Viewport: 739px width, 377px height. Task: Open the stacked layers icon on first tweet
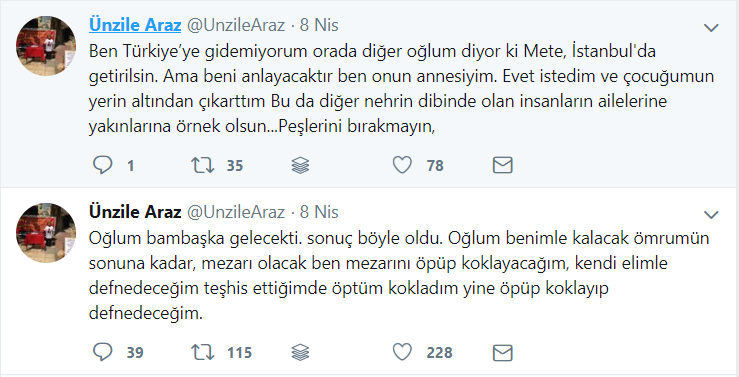pyautogui.click(x=300, y=165)
